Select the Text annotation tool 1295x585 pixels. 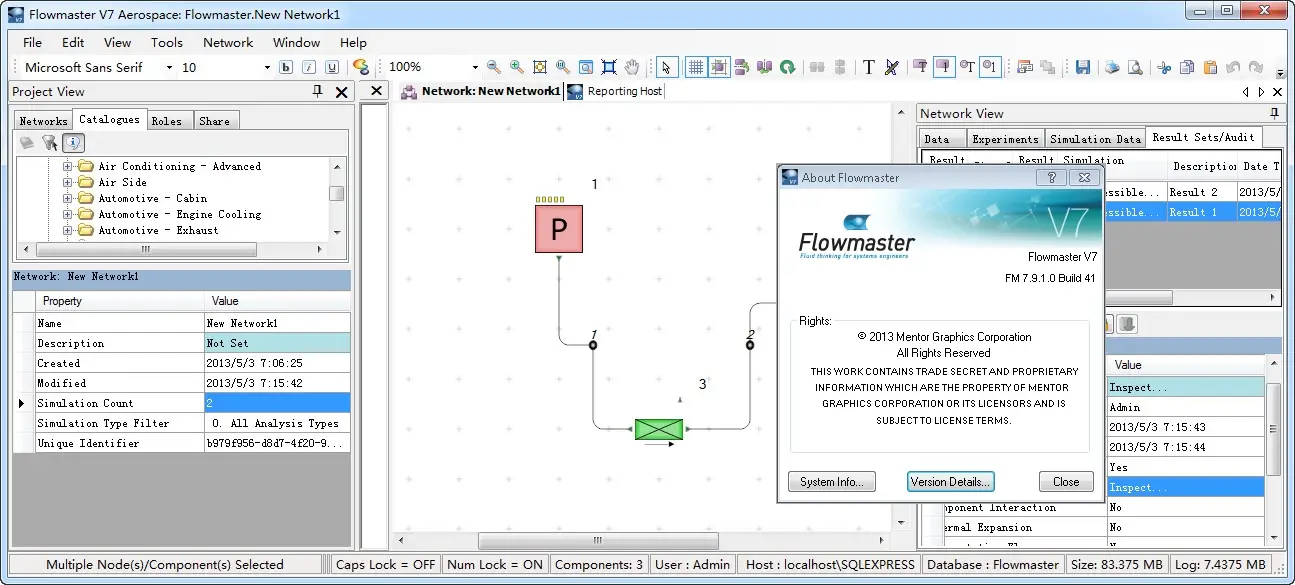click(869, 67)
